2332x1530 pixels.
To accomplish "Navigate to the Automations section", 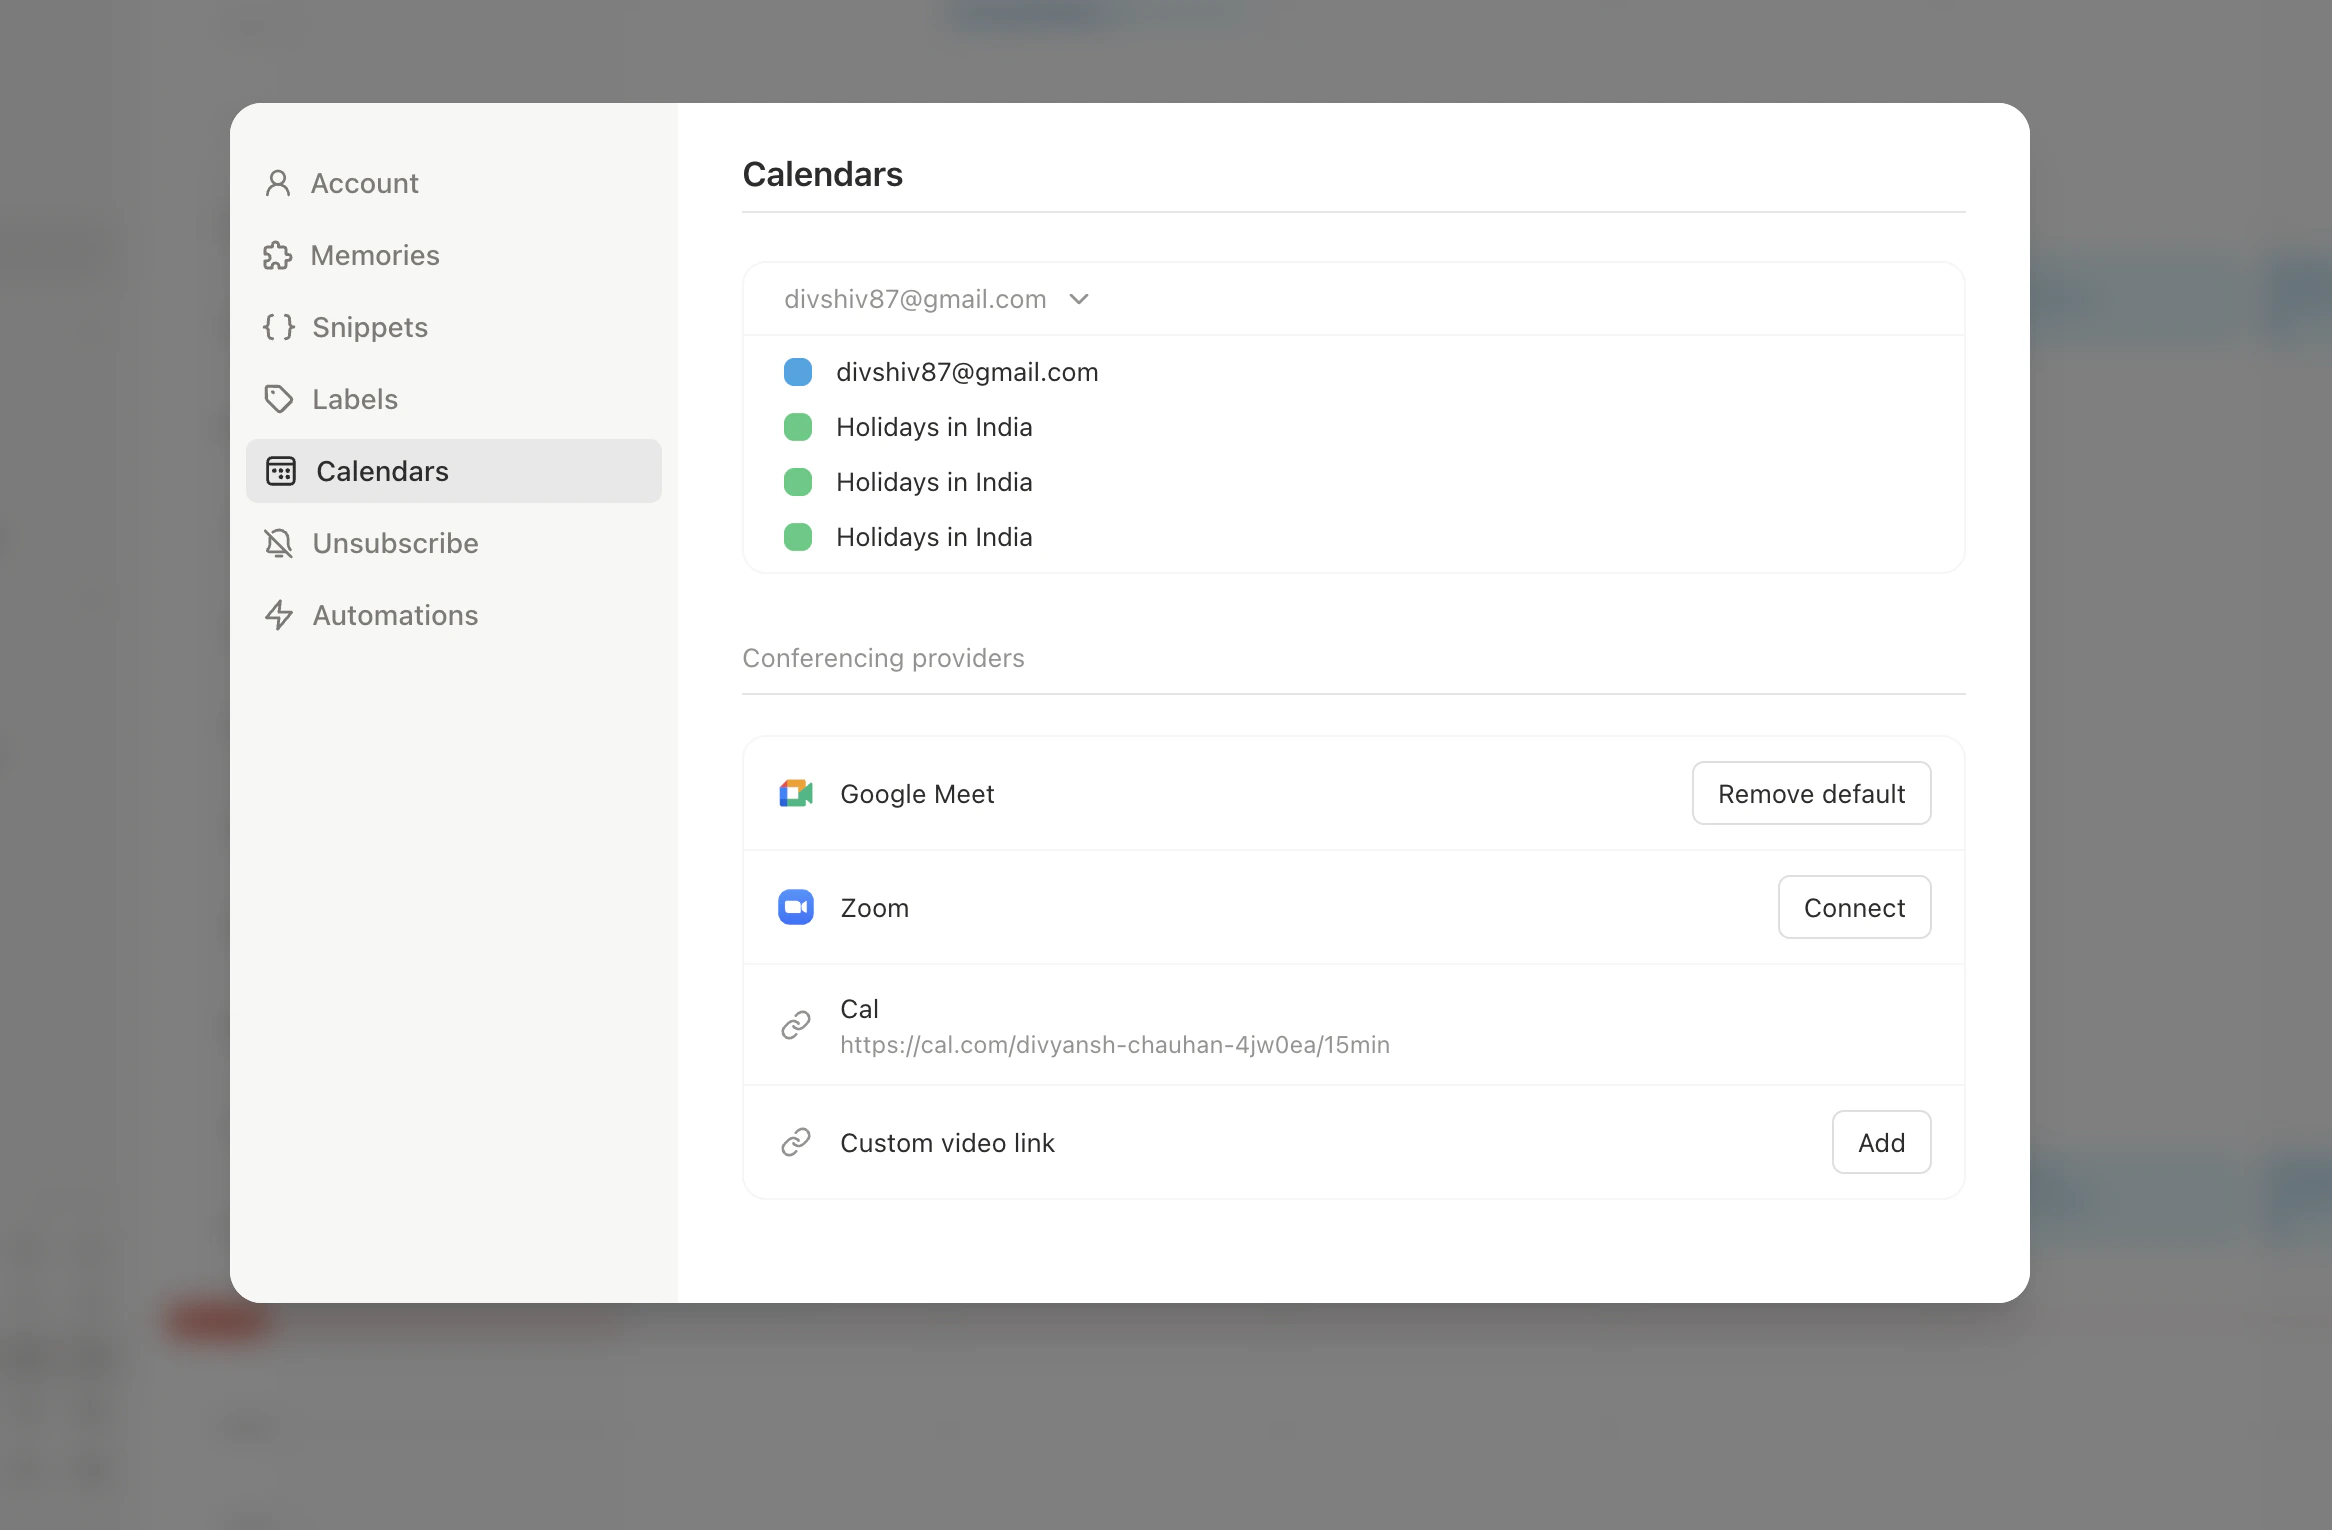I will [454, 615].
